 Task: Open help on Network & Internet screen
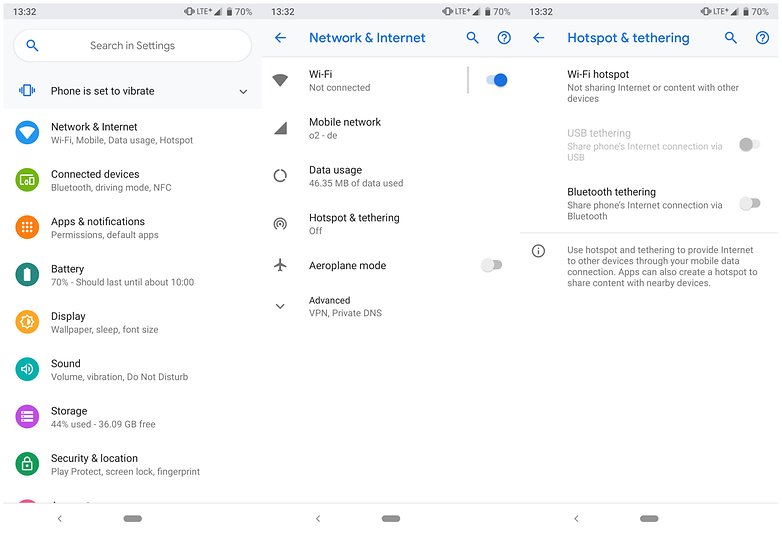(504, 37)
